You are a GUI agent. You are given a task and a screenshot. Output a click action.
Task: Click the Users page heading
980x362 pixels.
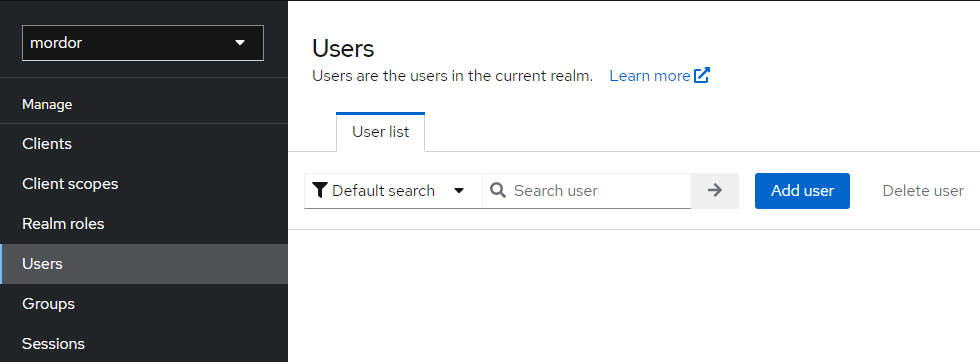click(343, 49)
